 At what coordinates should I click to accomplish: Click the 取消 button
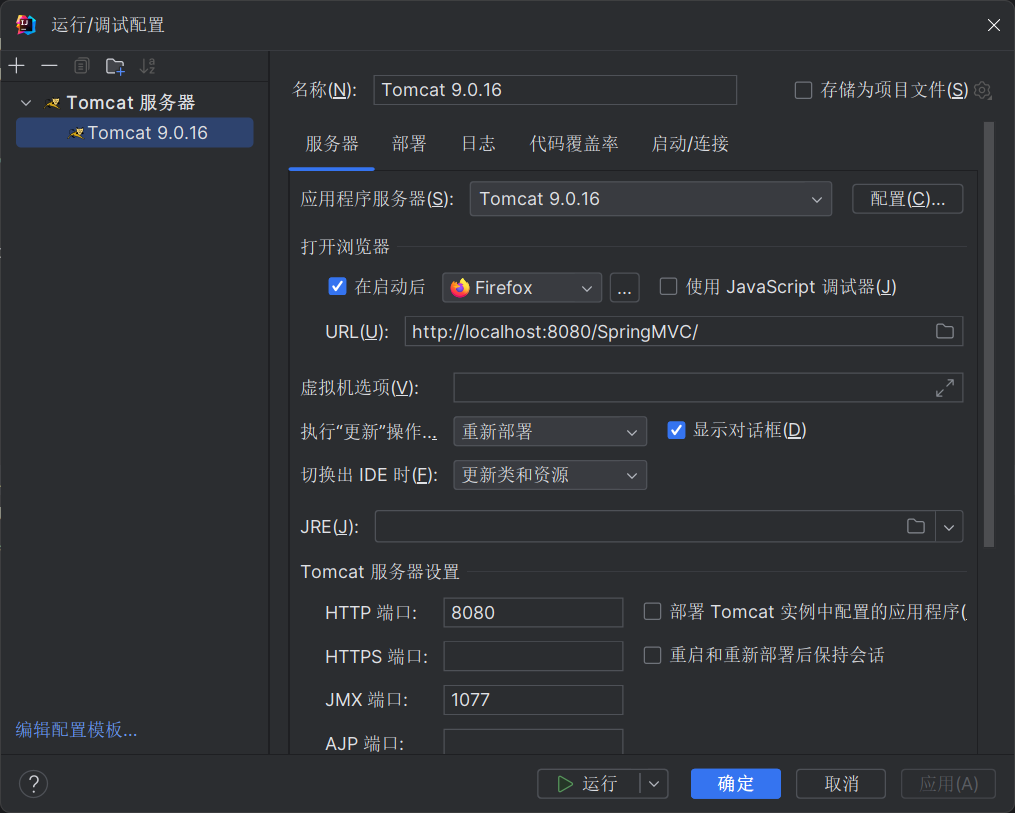[x=841, y=784]
